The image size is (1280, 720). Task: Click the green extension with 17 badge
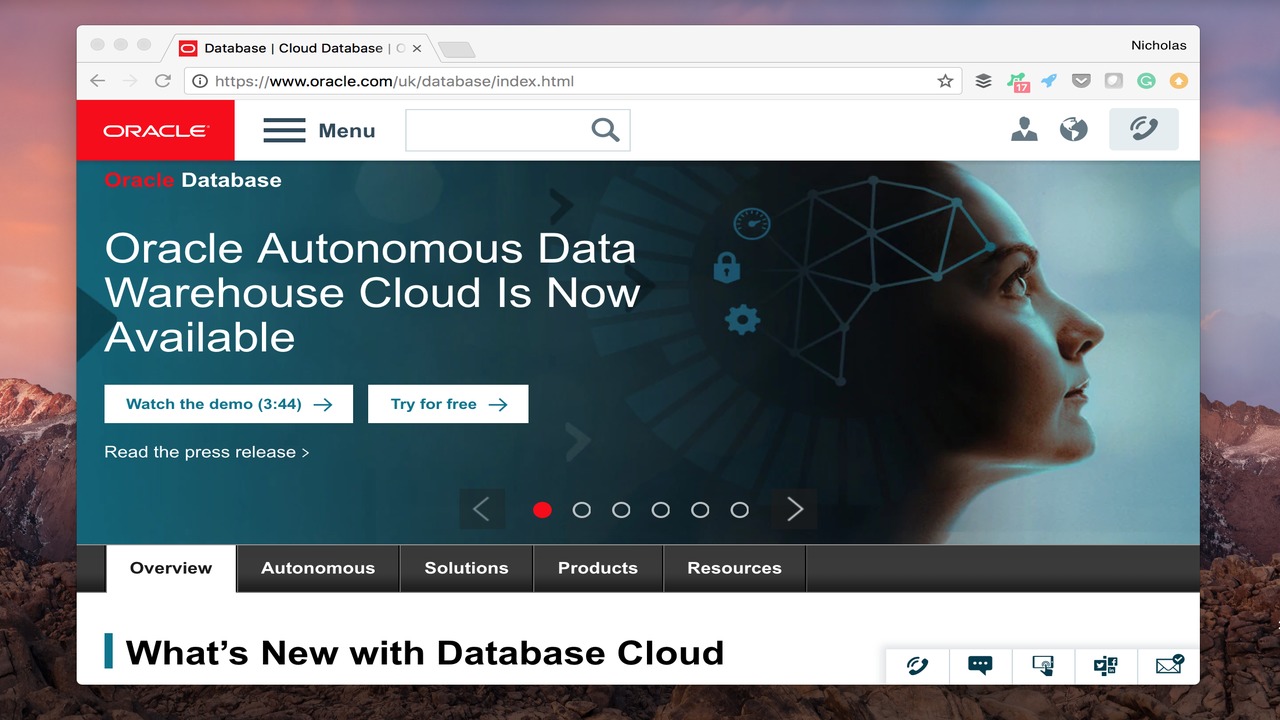tap(1017, 82)
